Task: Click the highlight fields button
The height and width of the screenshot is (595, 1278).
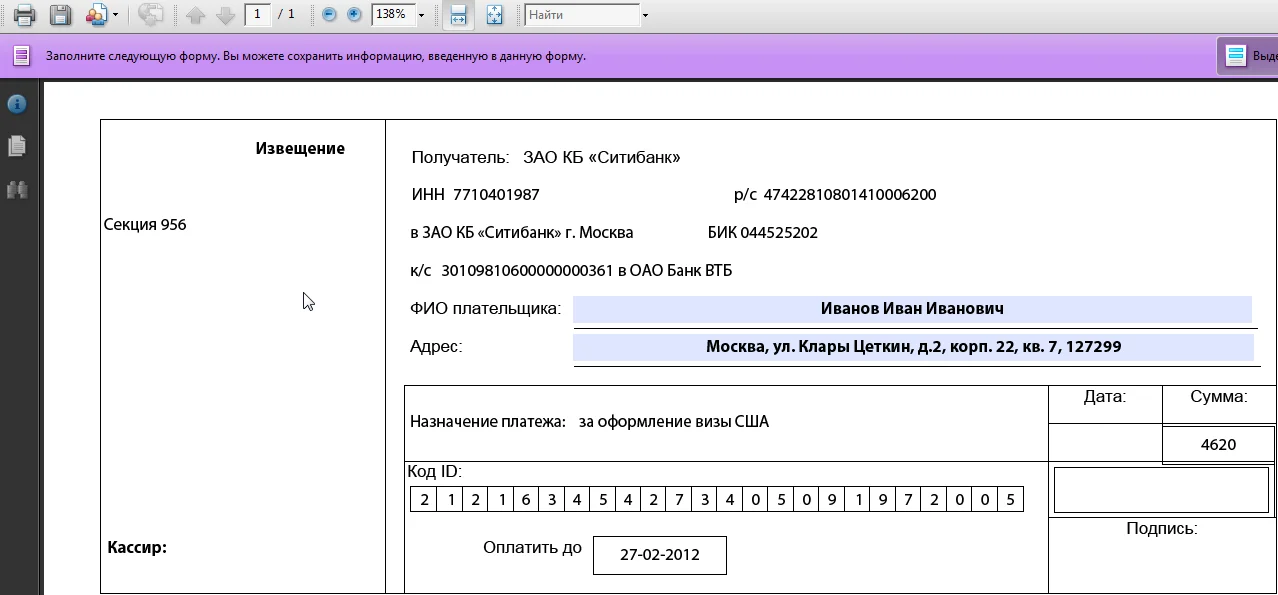Action: click(x=1246, y=56)
